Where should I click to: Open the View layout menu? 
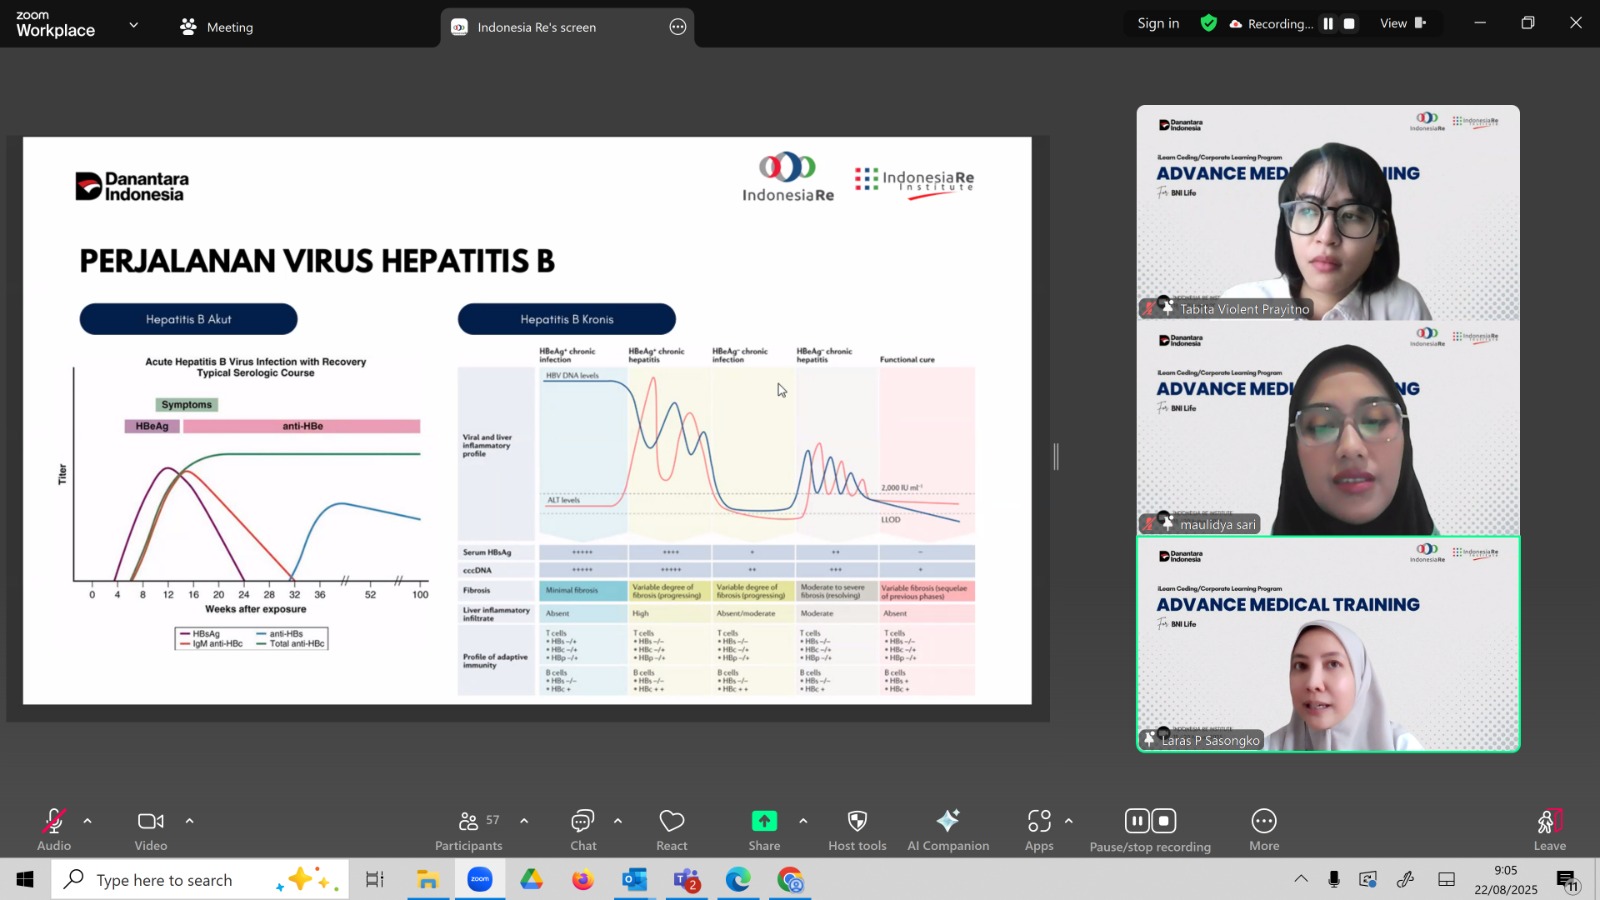(x=1402, y=24)
